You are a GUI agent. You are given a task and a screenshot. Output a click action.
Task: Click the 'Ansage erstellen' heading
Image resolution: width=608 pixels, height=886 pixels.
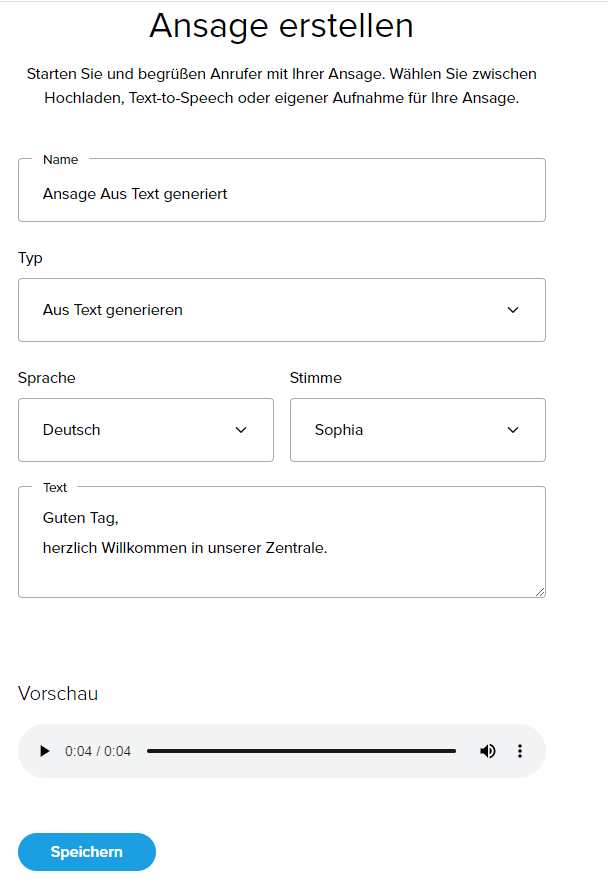[281, 26]
